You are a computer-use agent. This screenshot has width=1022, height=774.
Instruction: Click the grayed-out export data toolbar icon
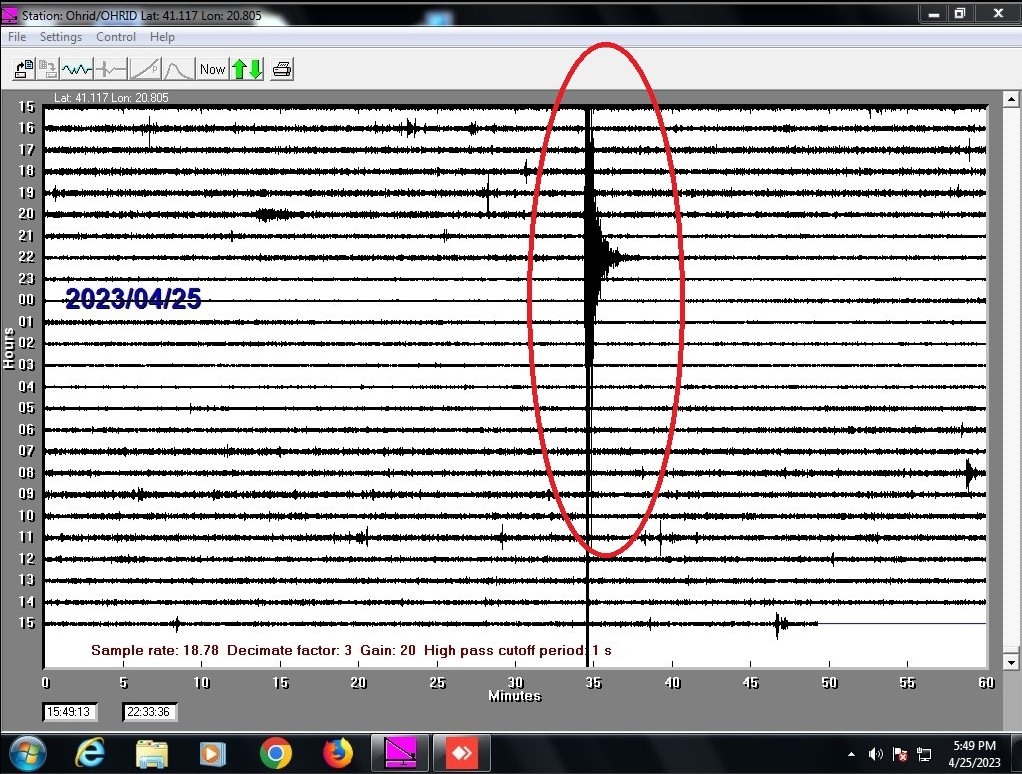coord(50,69)
